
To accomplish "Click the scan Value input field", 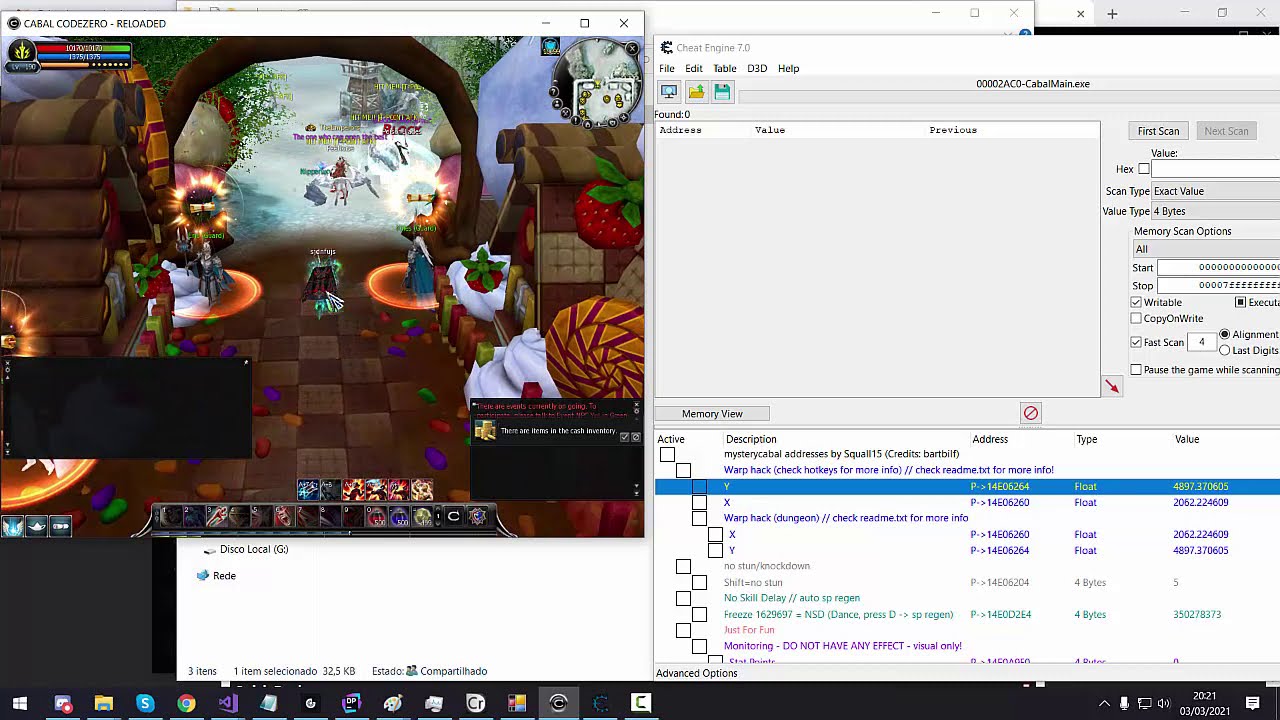I will click(x=1216, y=169).
